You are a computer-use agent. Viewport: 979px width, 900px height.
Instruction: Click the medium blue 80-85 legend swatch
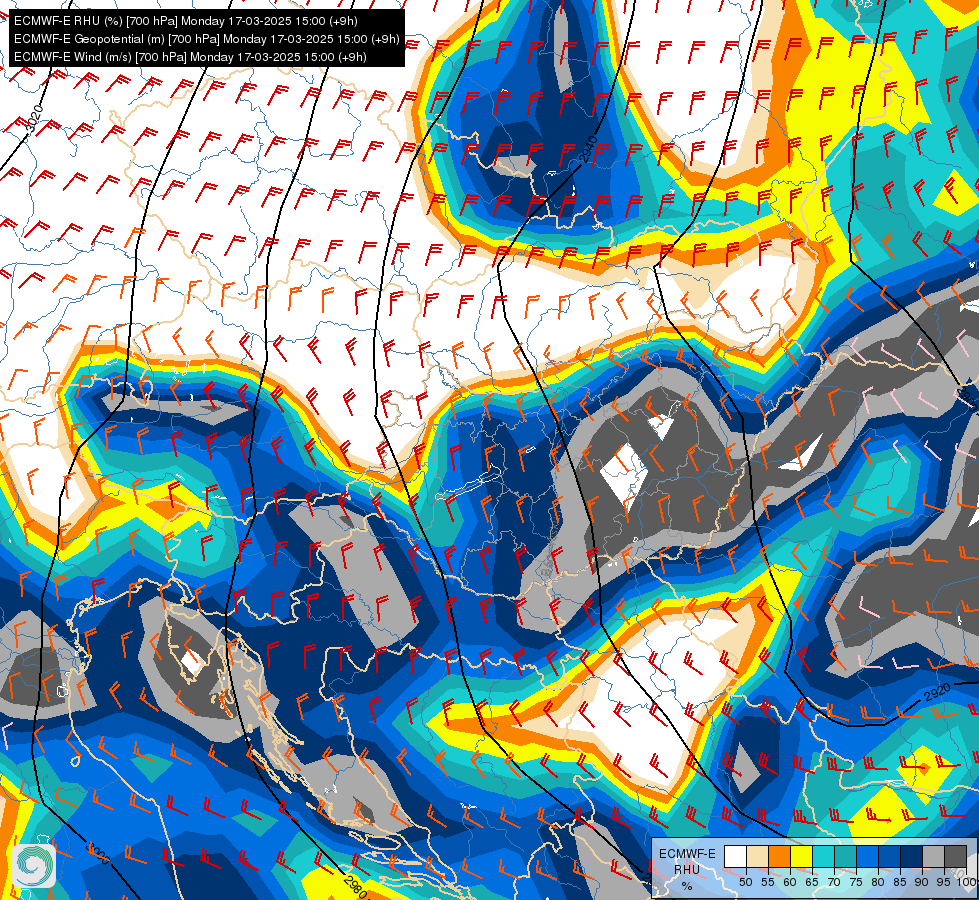(x=890, y=856)
